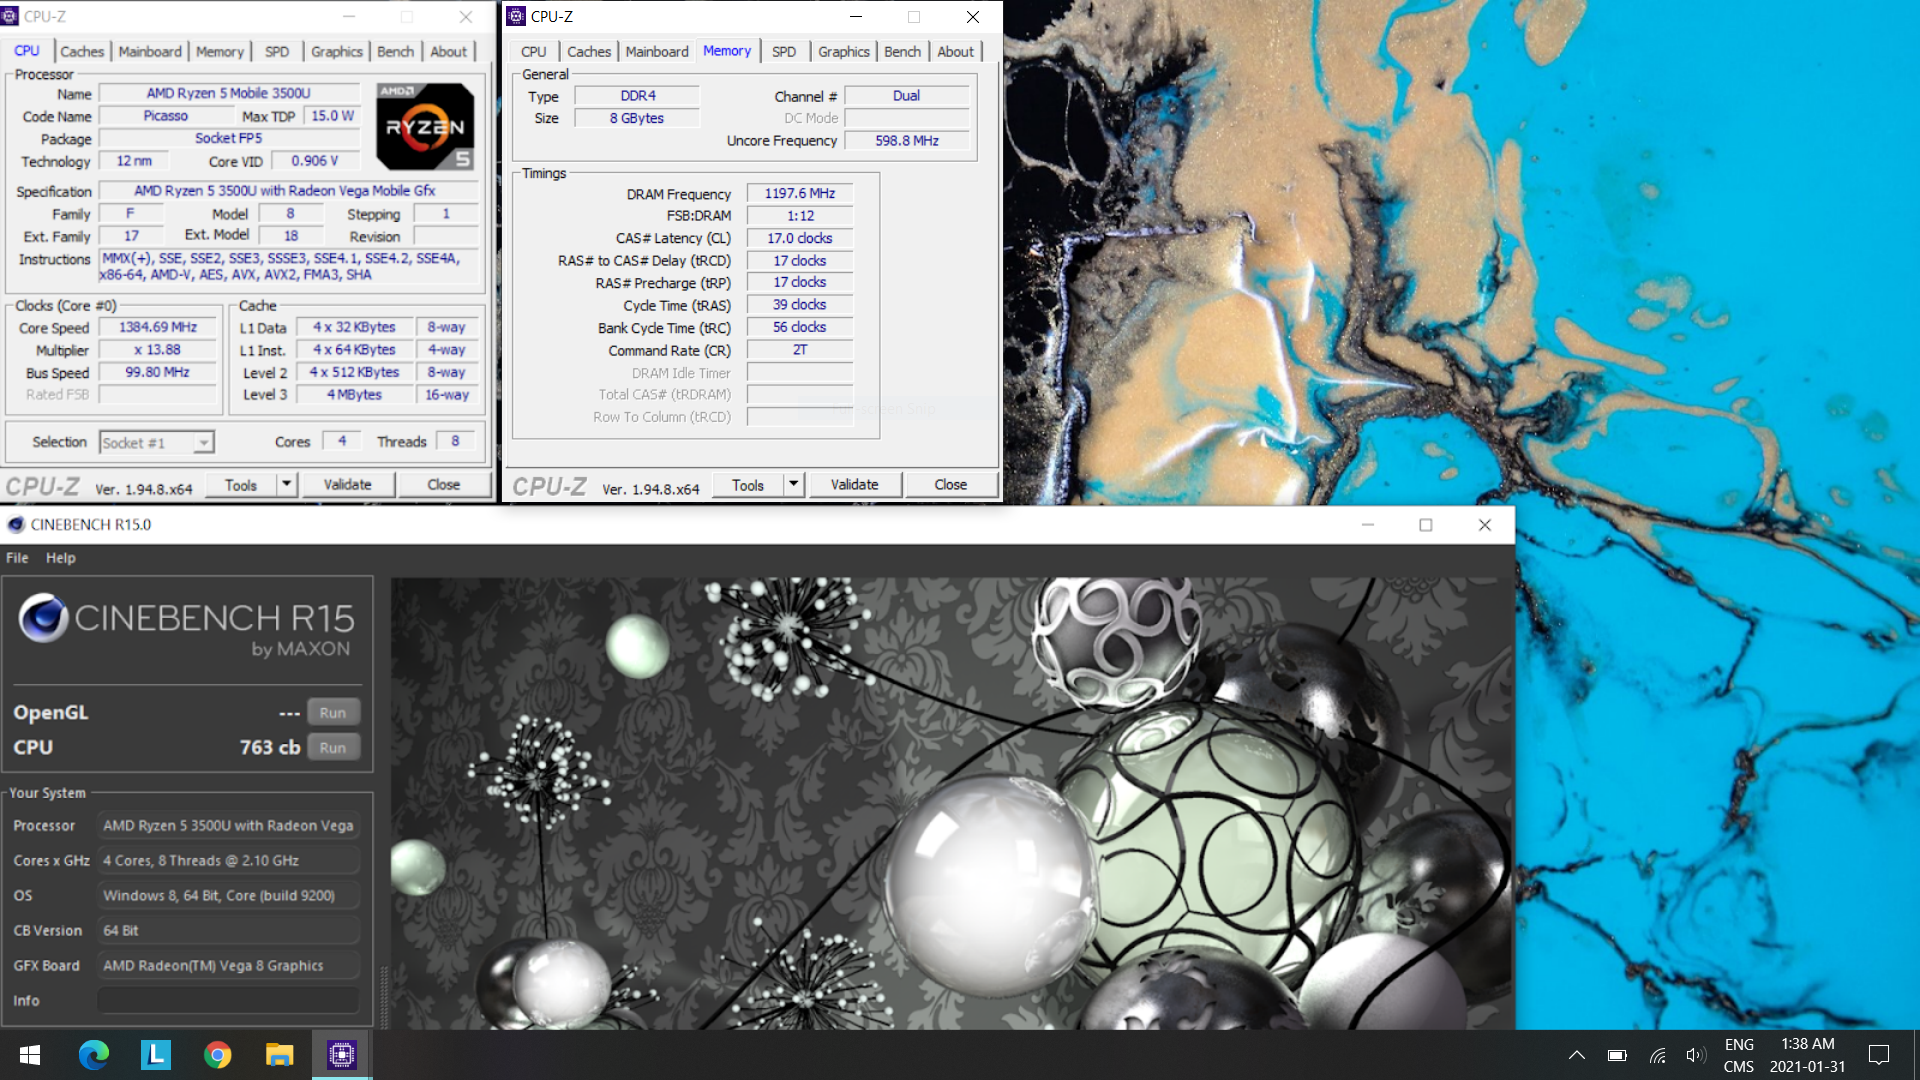Switch to Caches tab in left CPU-Z
The image size is (1920, 1080).
pyautogui.click(x=82, y=51)
